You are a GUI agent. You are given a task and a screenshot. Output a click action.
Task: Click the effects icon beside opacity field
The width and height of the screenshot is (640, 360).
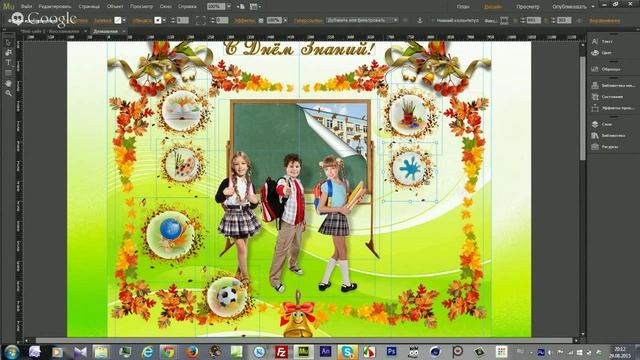point(261,20)
